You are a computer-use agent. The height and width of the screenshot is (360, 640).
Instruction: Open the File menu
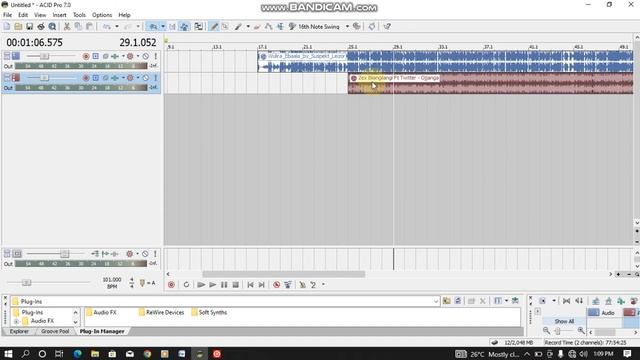pos(7,15)
